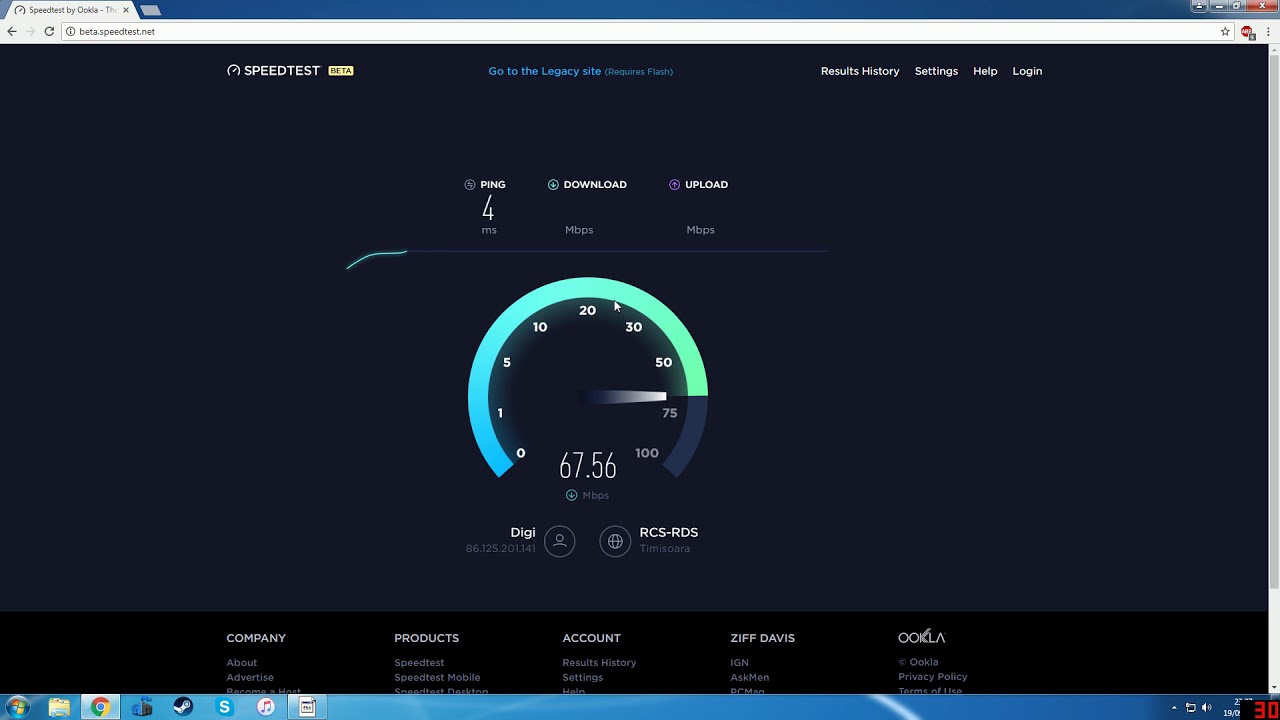Viewport: 1280px width, 720px height.
Task: Click the volume icon in system tray
Action: (1206, 708)
